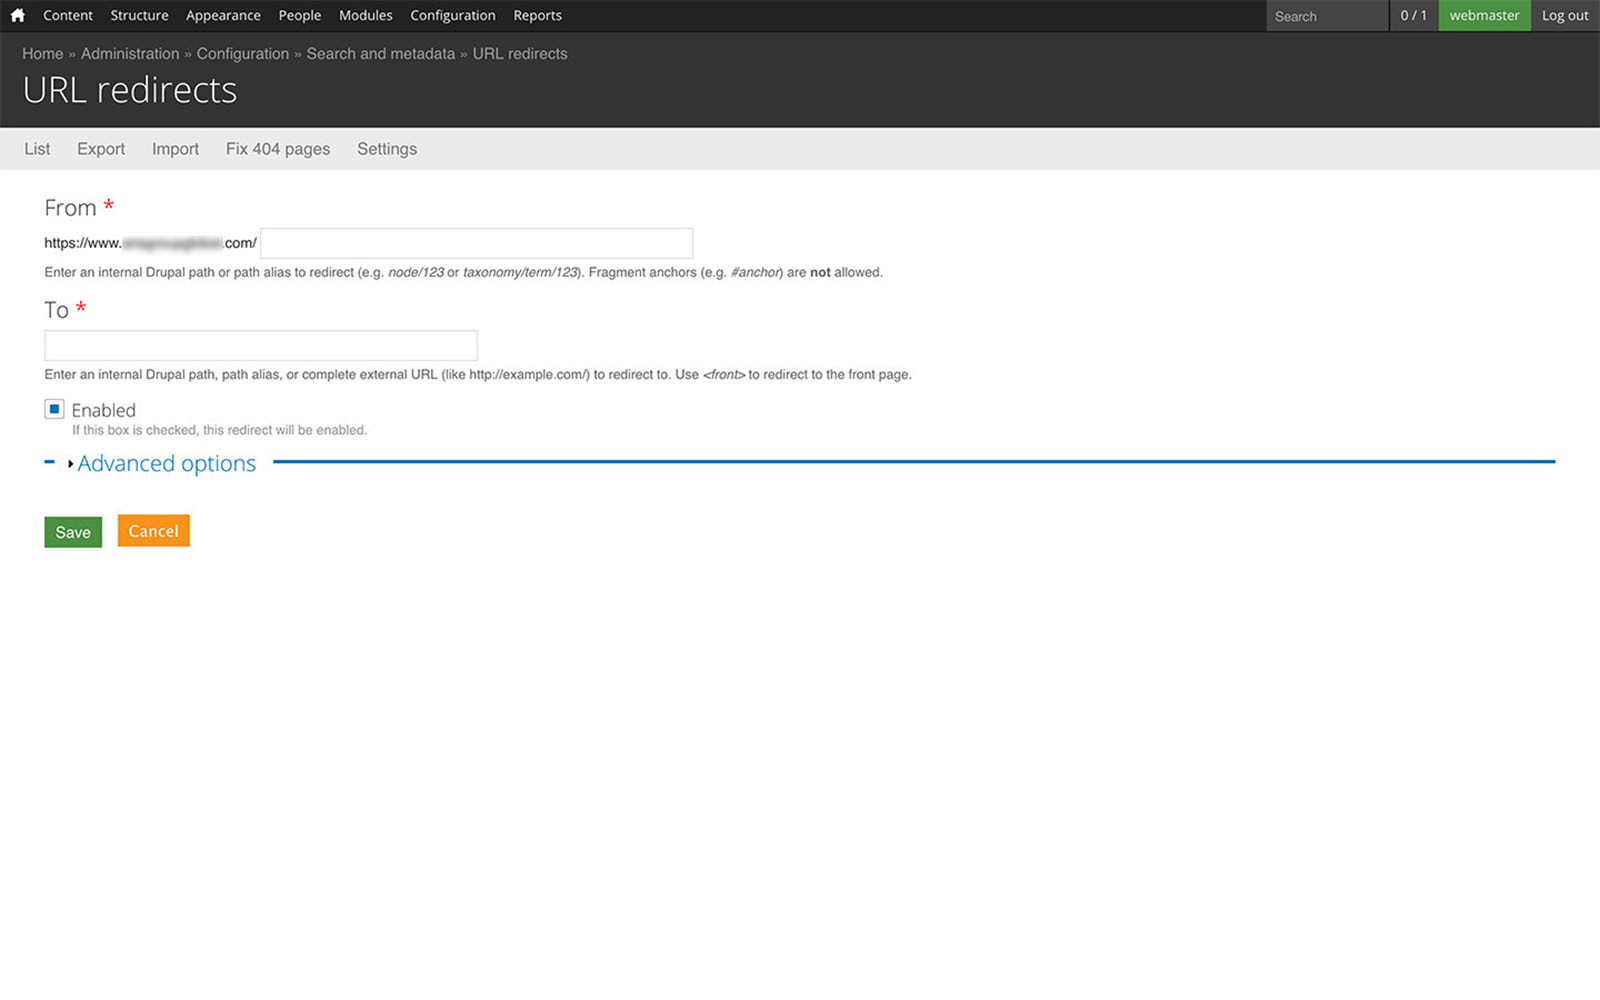Follow the URL redirects breadcrumb link
This screenshot has width=1600, height=1000.
click(x=520, y=54)
